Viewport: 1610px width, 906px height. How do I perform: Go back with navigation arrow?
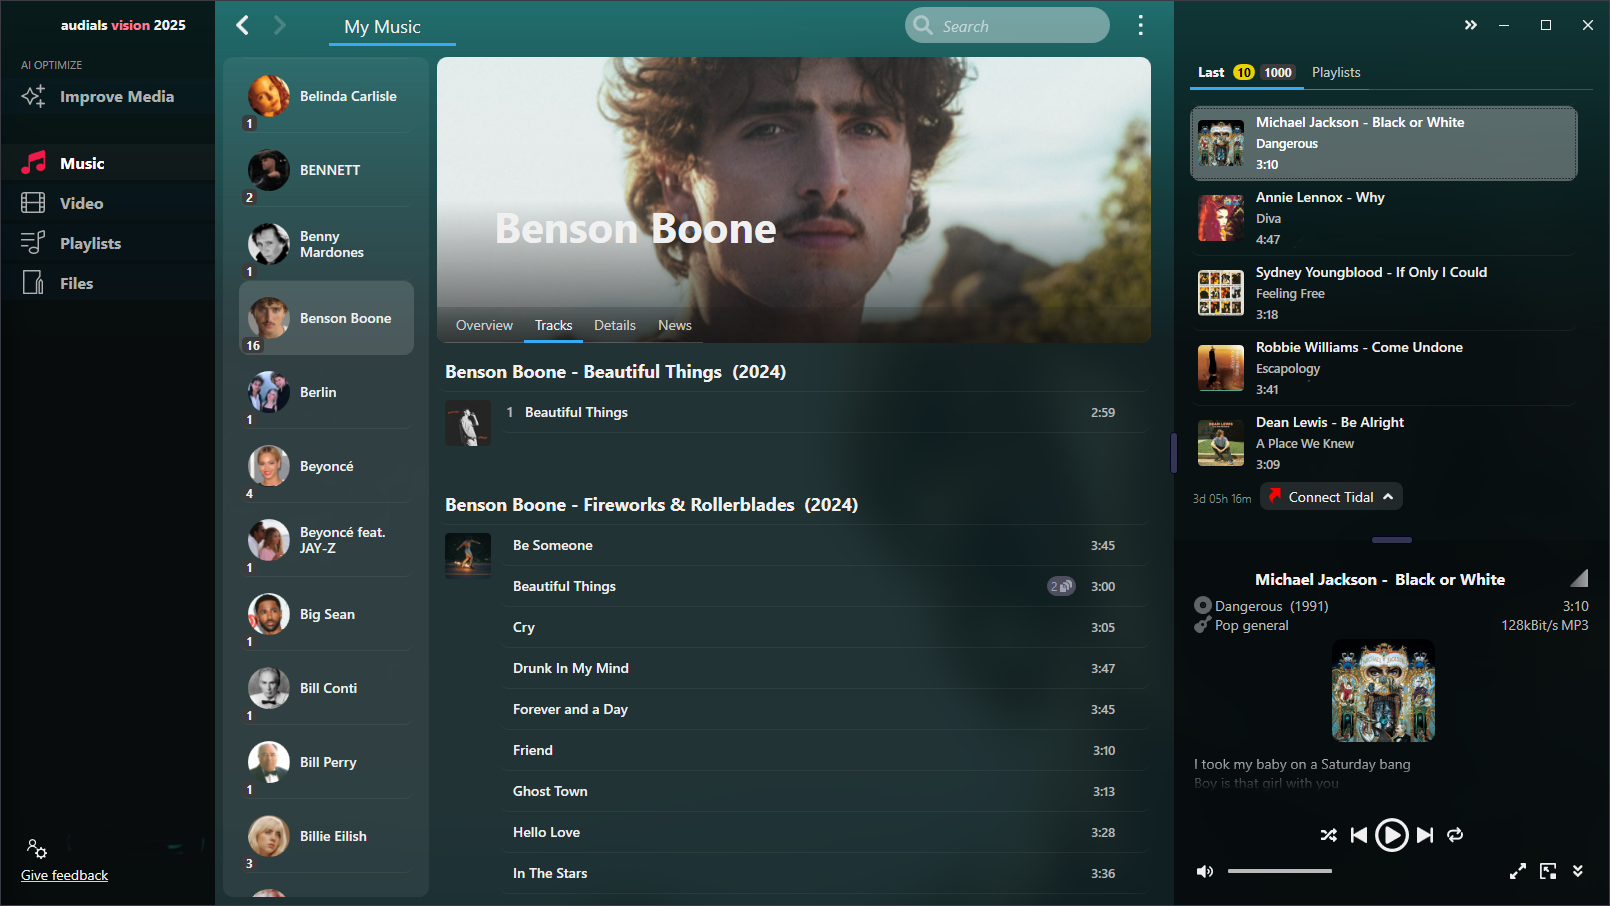[242, 25]
